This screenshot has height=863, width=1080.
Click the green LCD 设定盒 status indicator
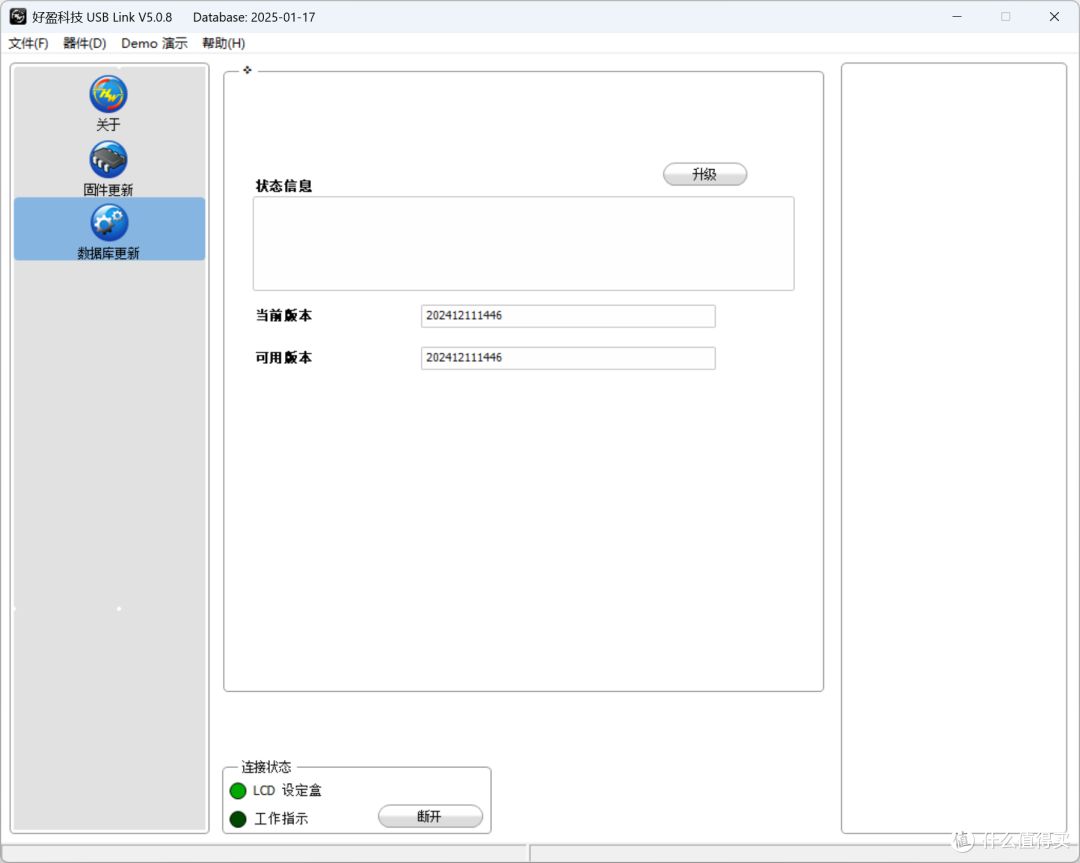point(238,791)
